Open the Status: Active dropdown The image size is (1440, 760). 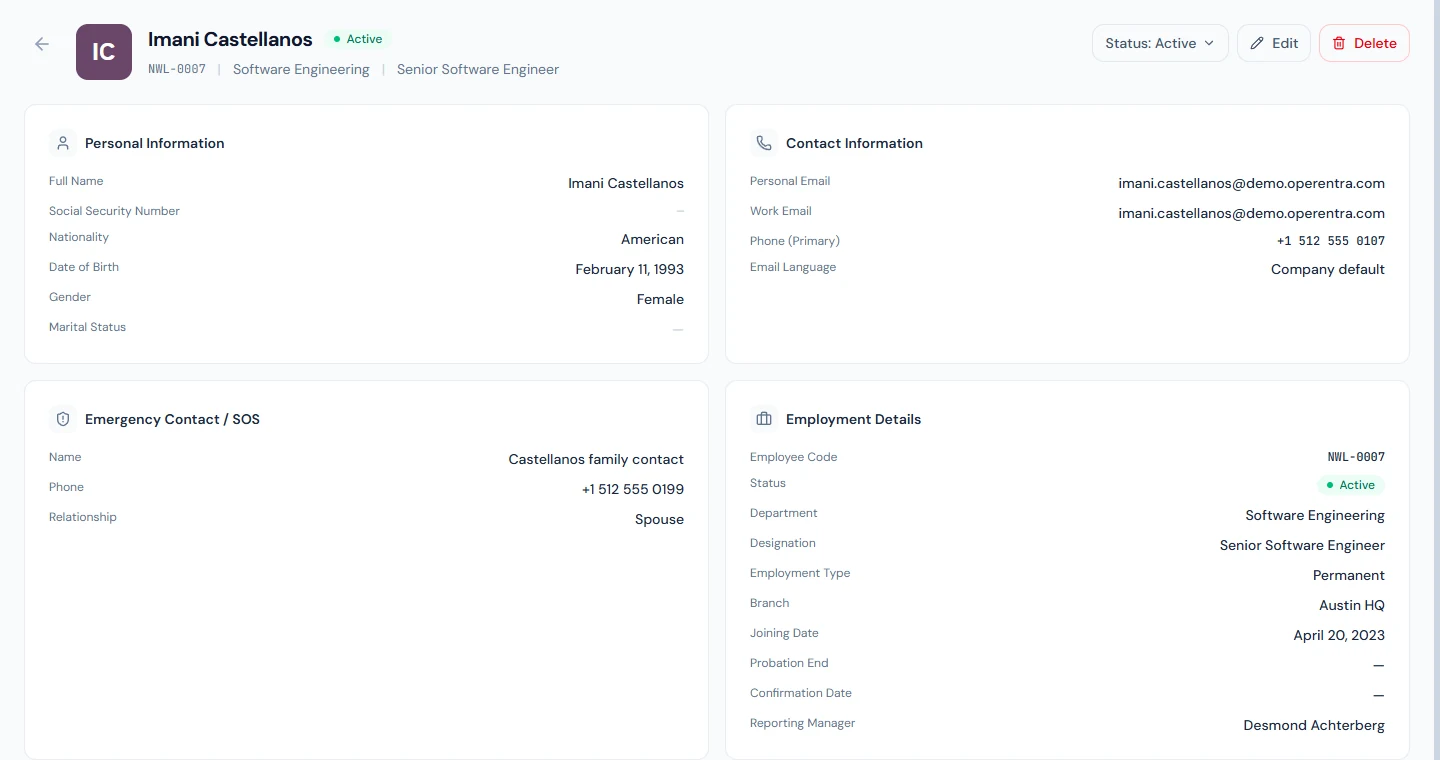pyautogui.click(x=1160, y=43)
